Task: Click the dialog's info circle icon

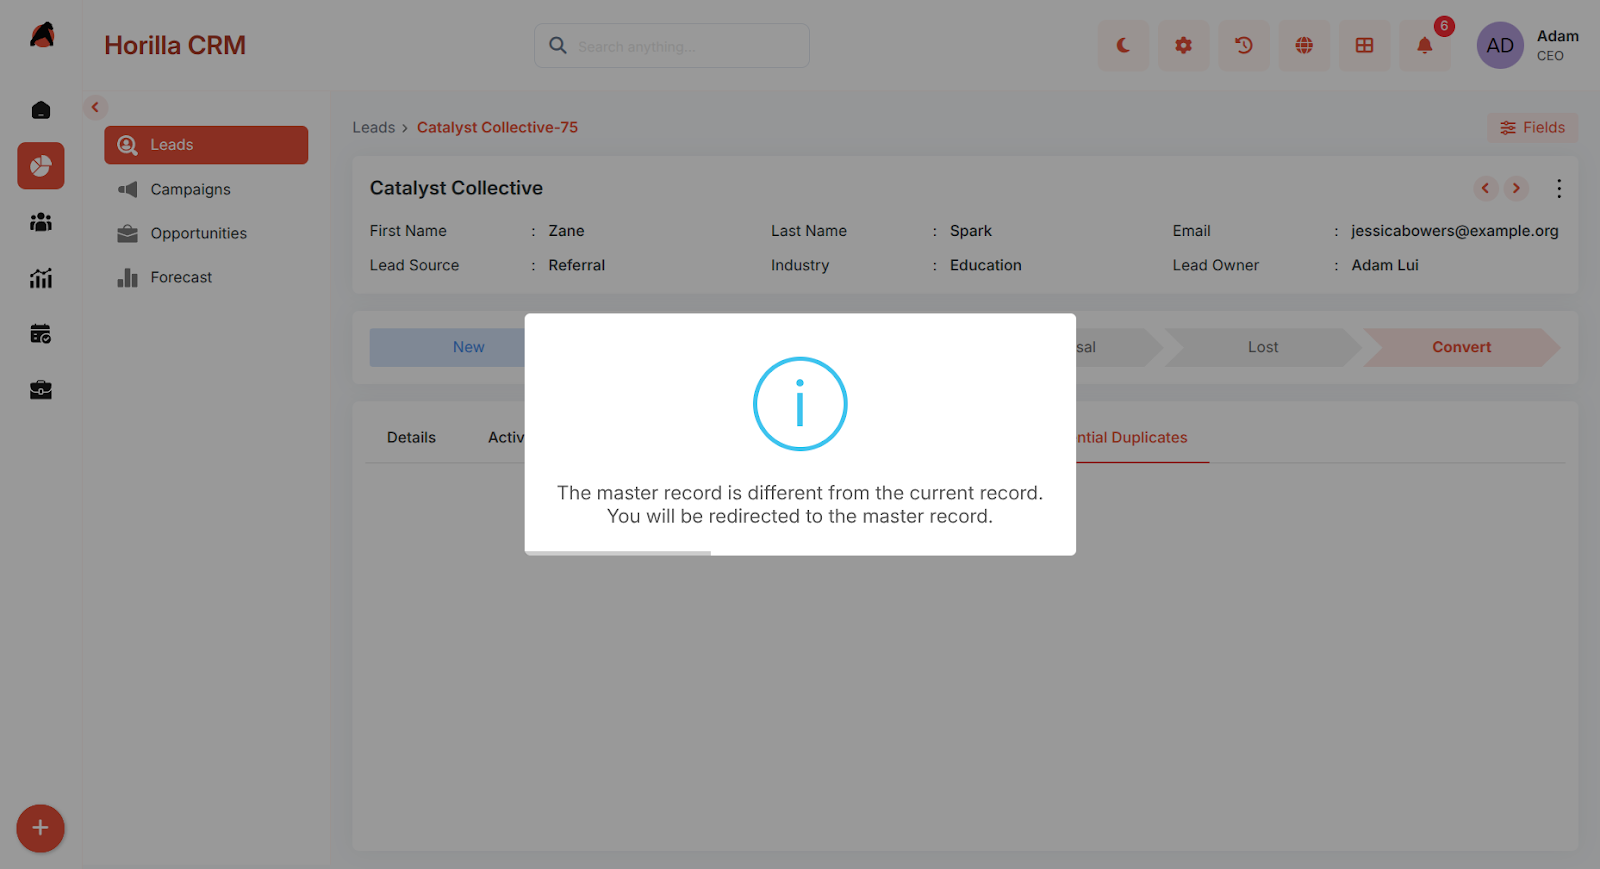Action: point(800,404)
